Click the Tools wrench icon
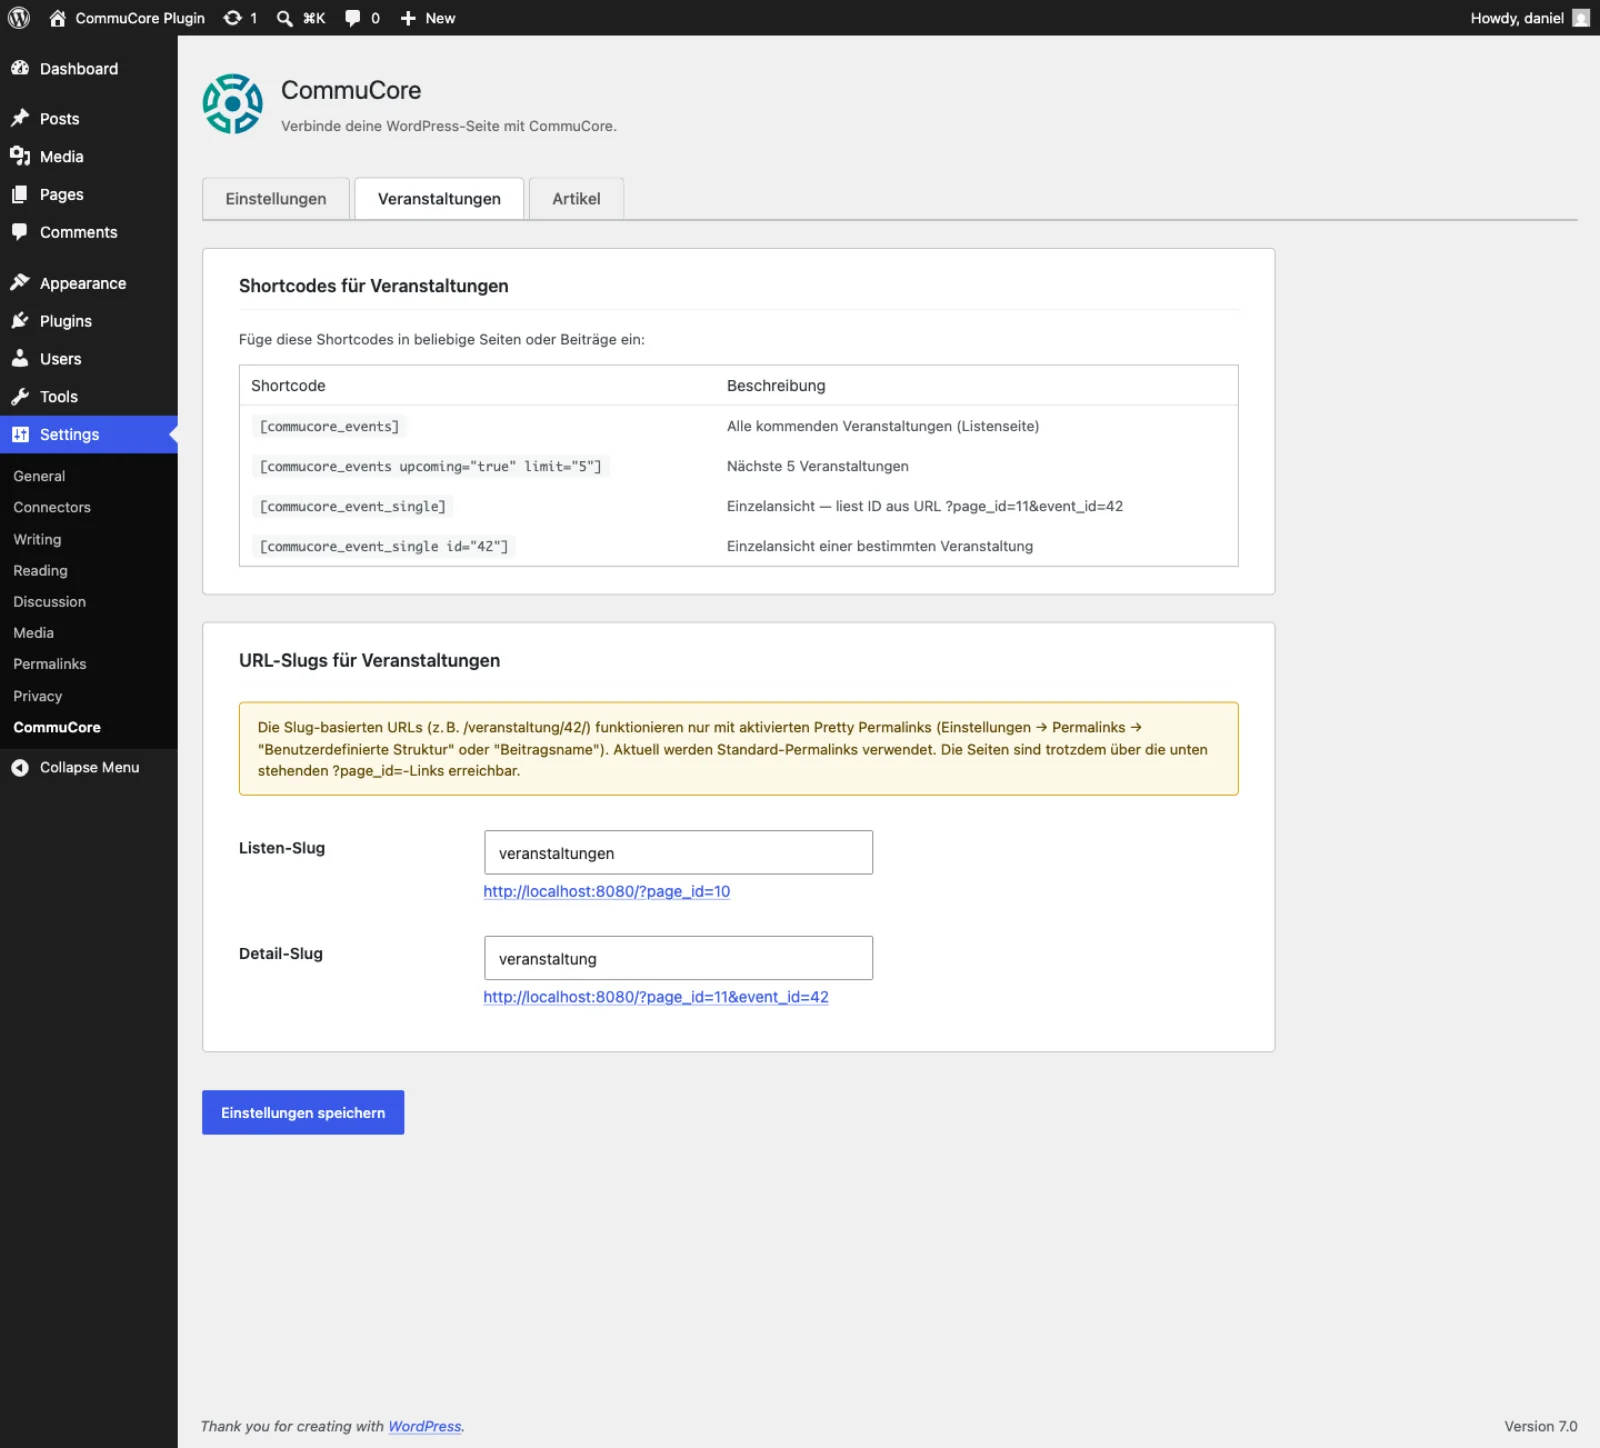1600x1448 pixels. (x=20, y=396)
